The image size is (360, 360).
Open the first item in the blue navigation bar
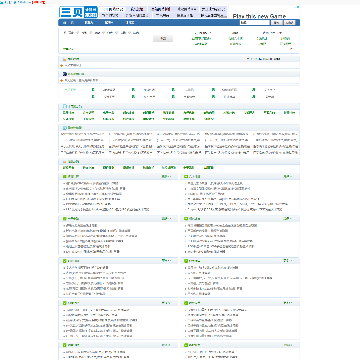(x=68, y=23)
